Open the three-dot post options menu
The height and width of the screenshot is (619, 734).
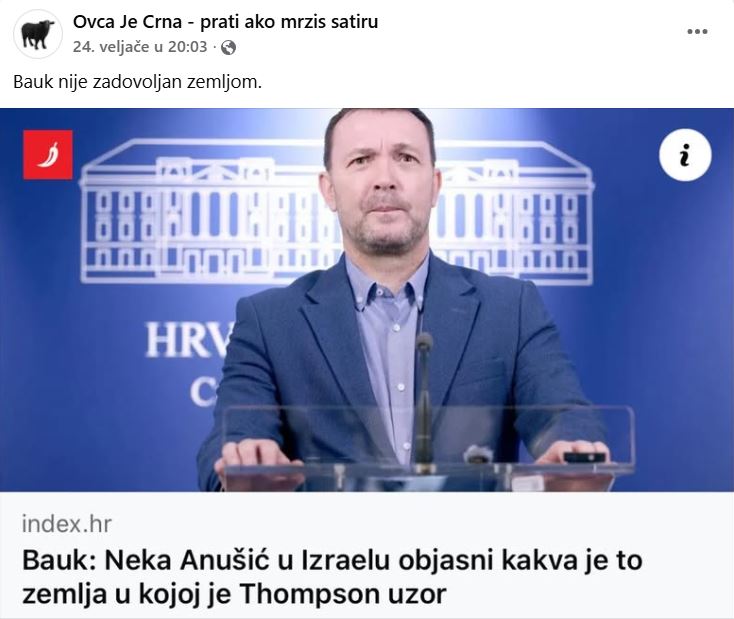point(697,32)
